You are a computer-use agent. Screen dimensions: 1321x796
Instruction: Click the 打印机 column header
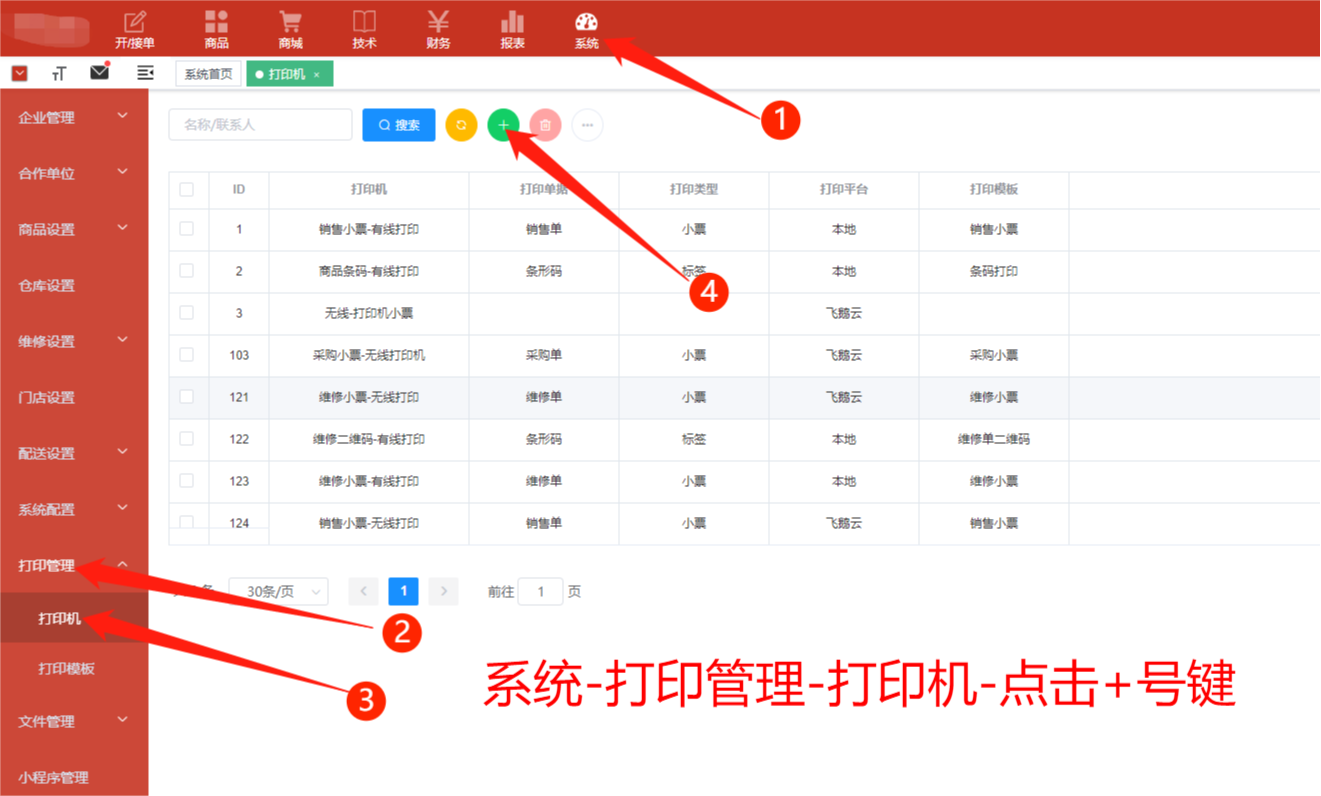coord(369,189)
